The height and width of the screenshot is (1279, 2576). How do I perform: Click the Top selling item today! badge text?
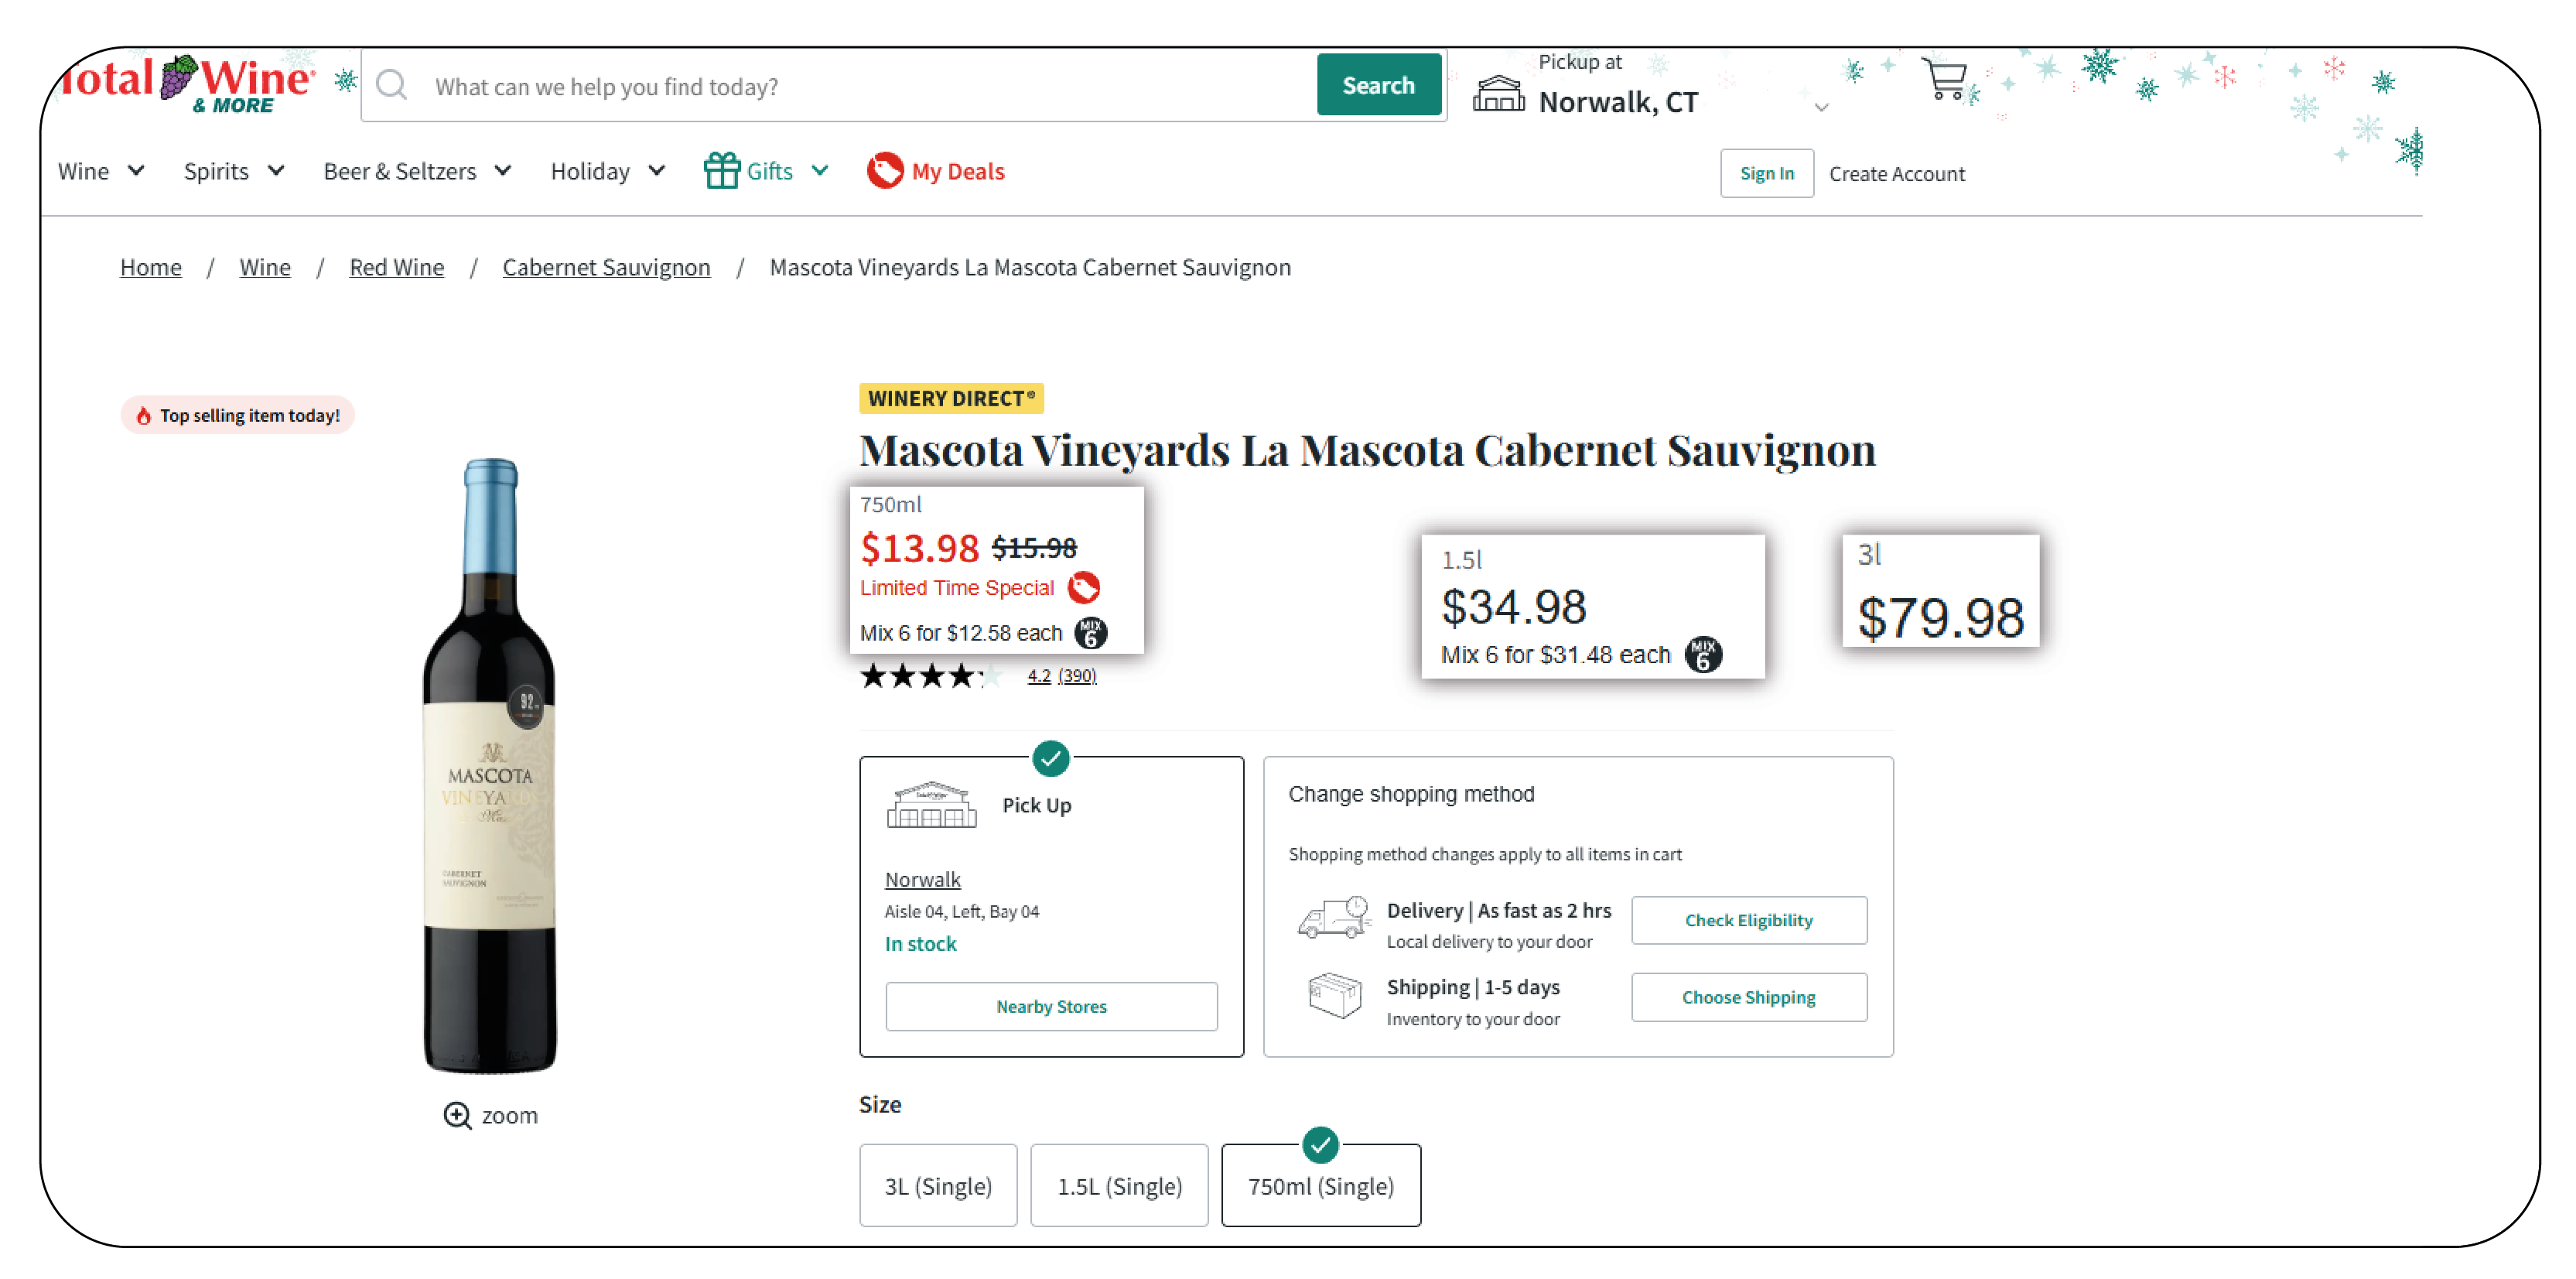tap(250, 416)
